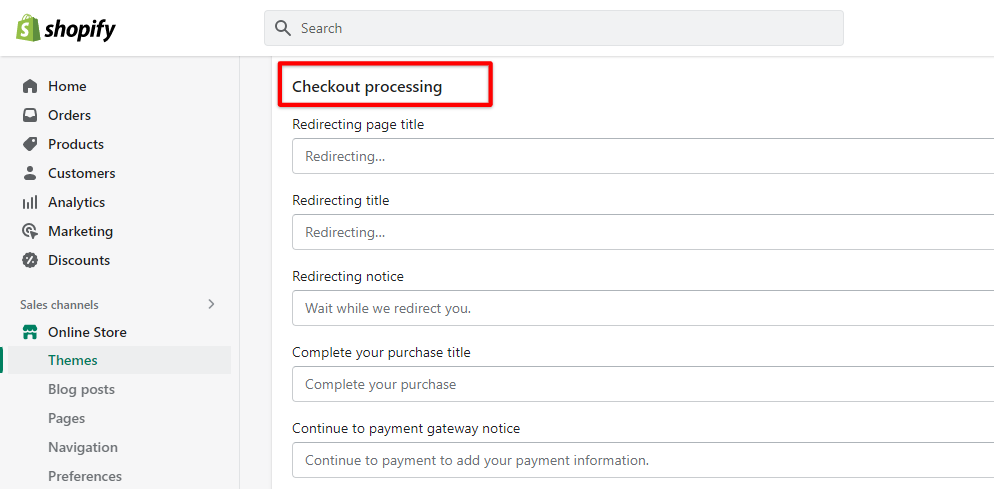
Task: Click the Marketing target icon
Action: point(30,231)
